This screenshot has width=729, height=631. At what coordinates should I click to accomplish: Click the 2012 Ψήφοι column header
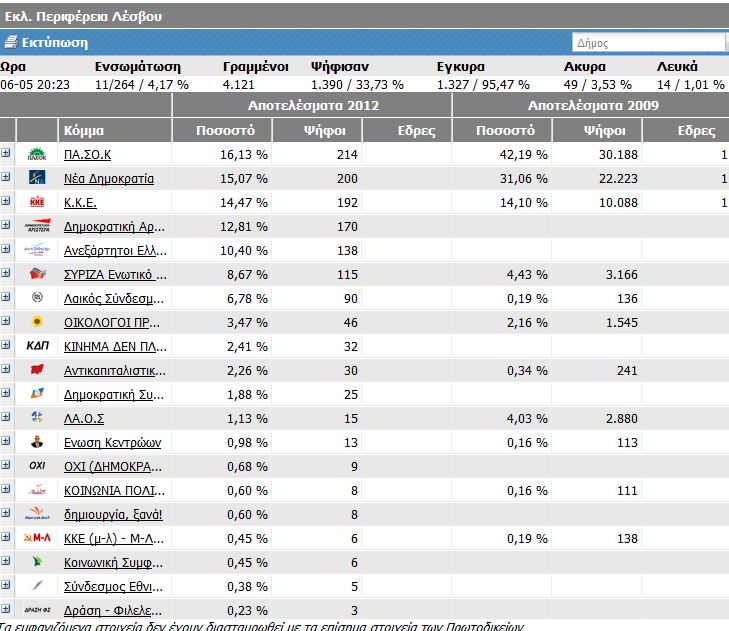(x=317, y=130)
